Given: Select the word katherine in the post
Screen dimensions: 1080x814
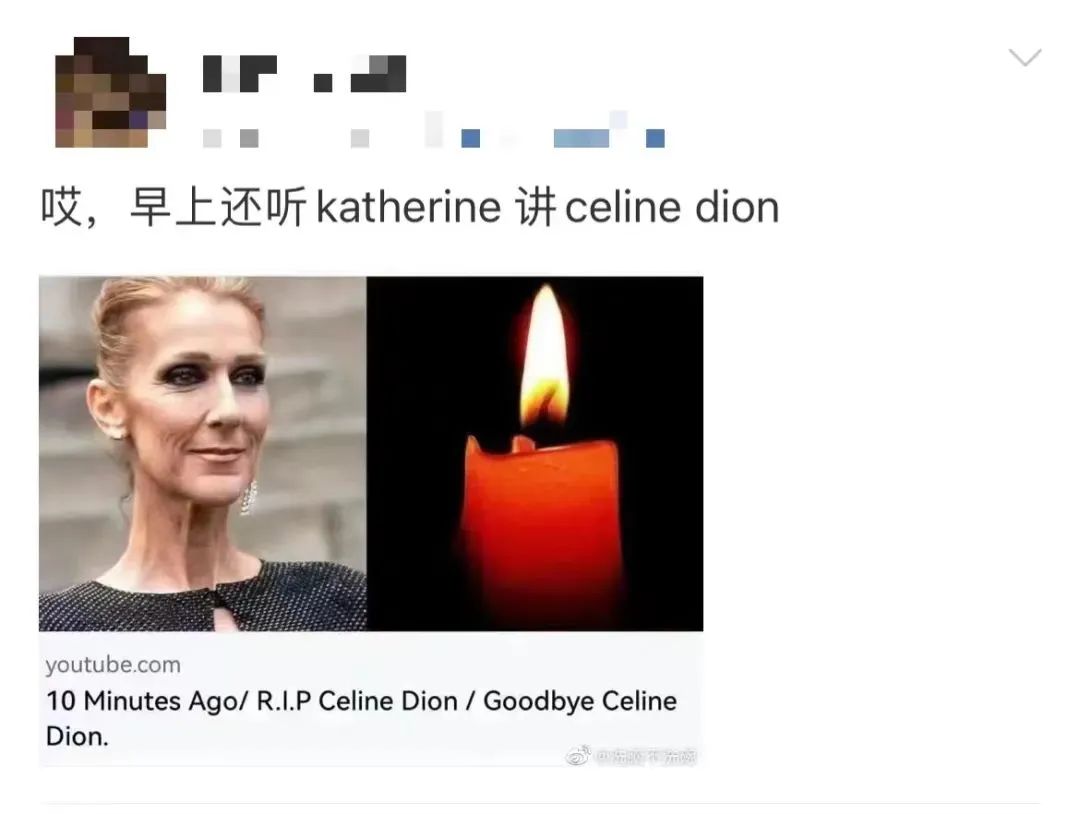Looking at the screenshot, I should point(408,207).
